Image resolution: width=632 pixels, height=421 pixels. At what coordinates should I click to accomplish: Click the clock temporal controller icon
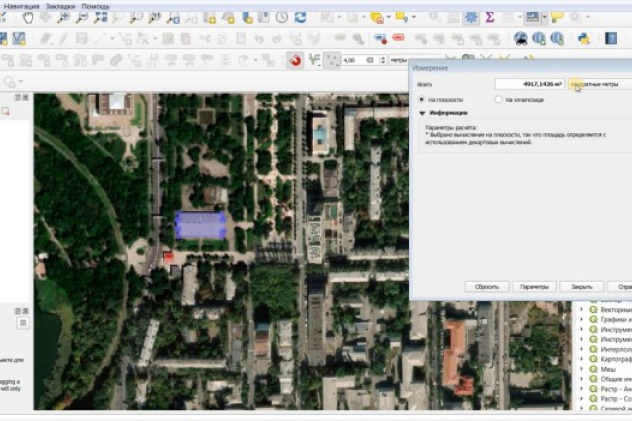(x=282, y=17)
